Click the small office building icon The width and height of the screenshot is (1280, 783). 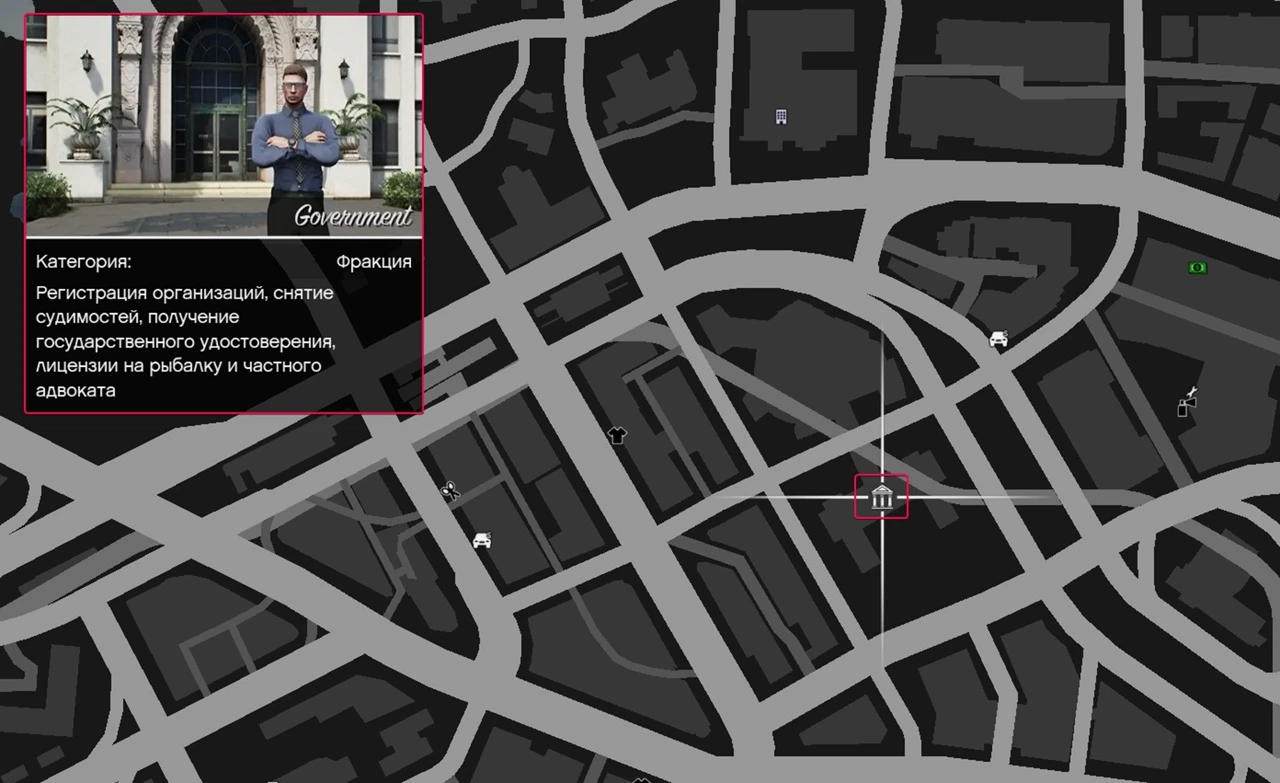(x=781, y=117)
